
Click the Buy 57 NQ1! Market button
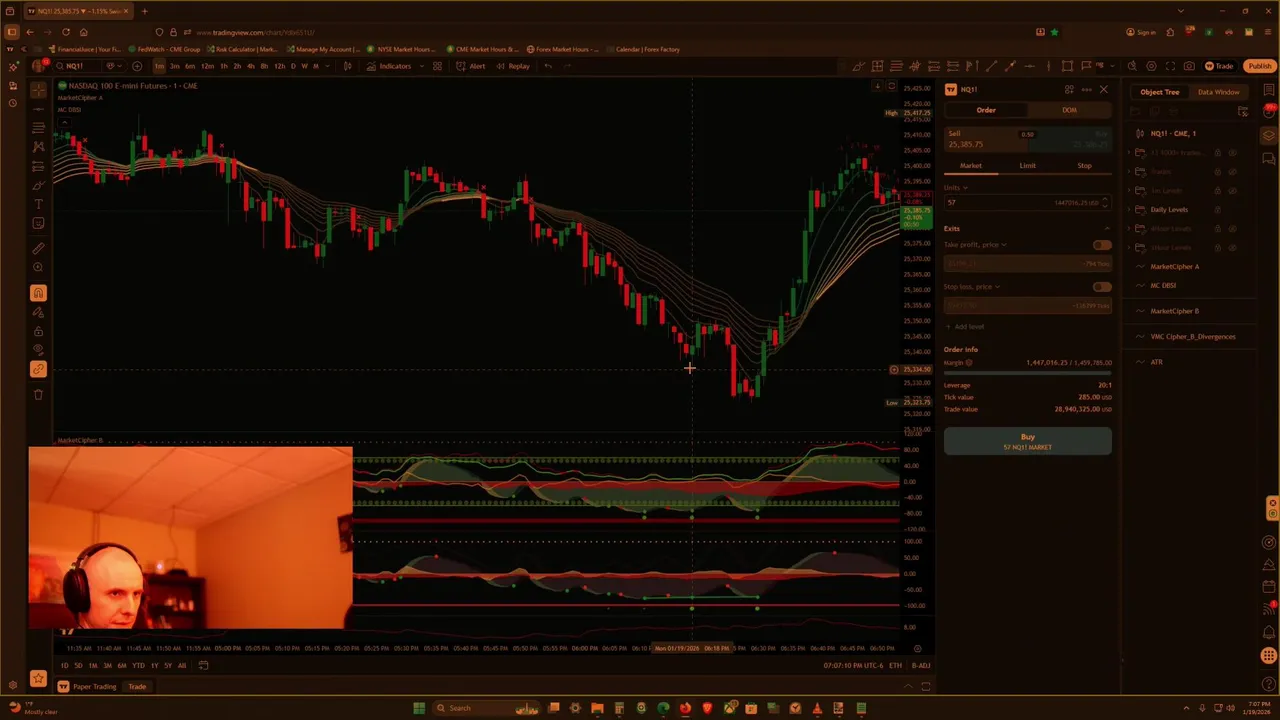point(1027,441)
